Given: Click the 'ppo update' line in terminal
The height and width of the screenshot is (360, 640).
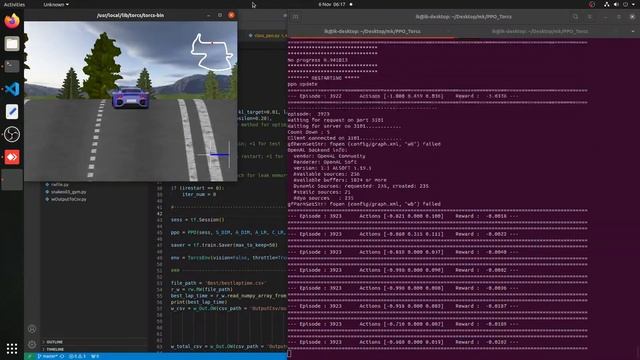Looking at the screenshot, I should pyautogui.click(x=302, y=84).
